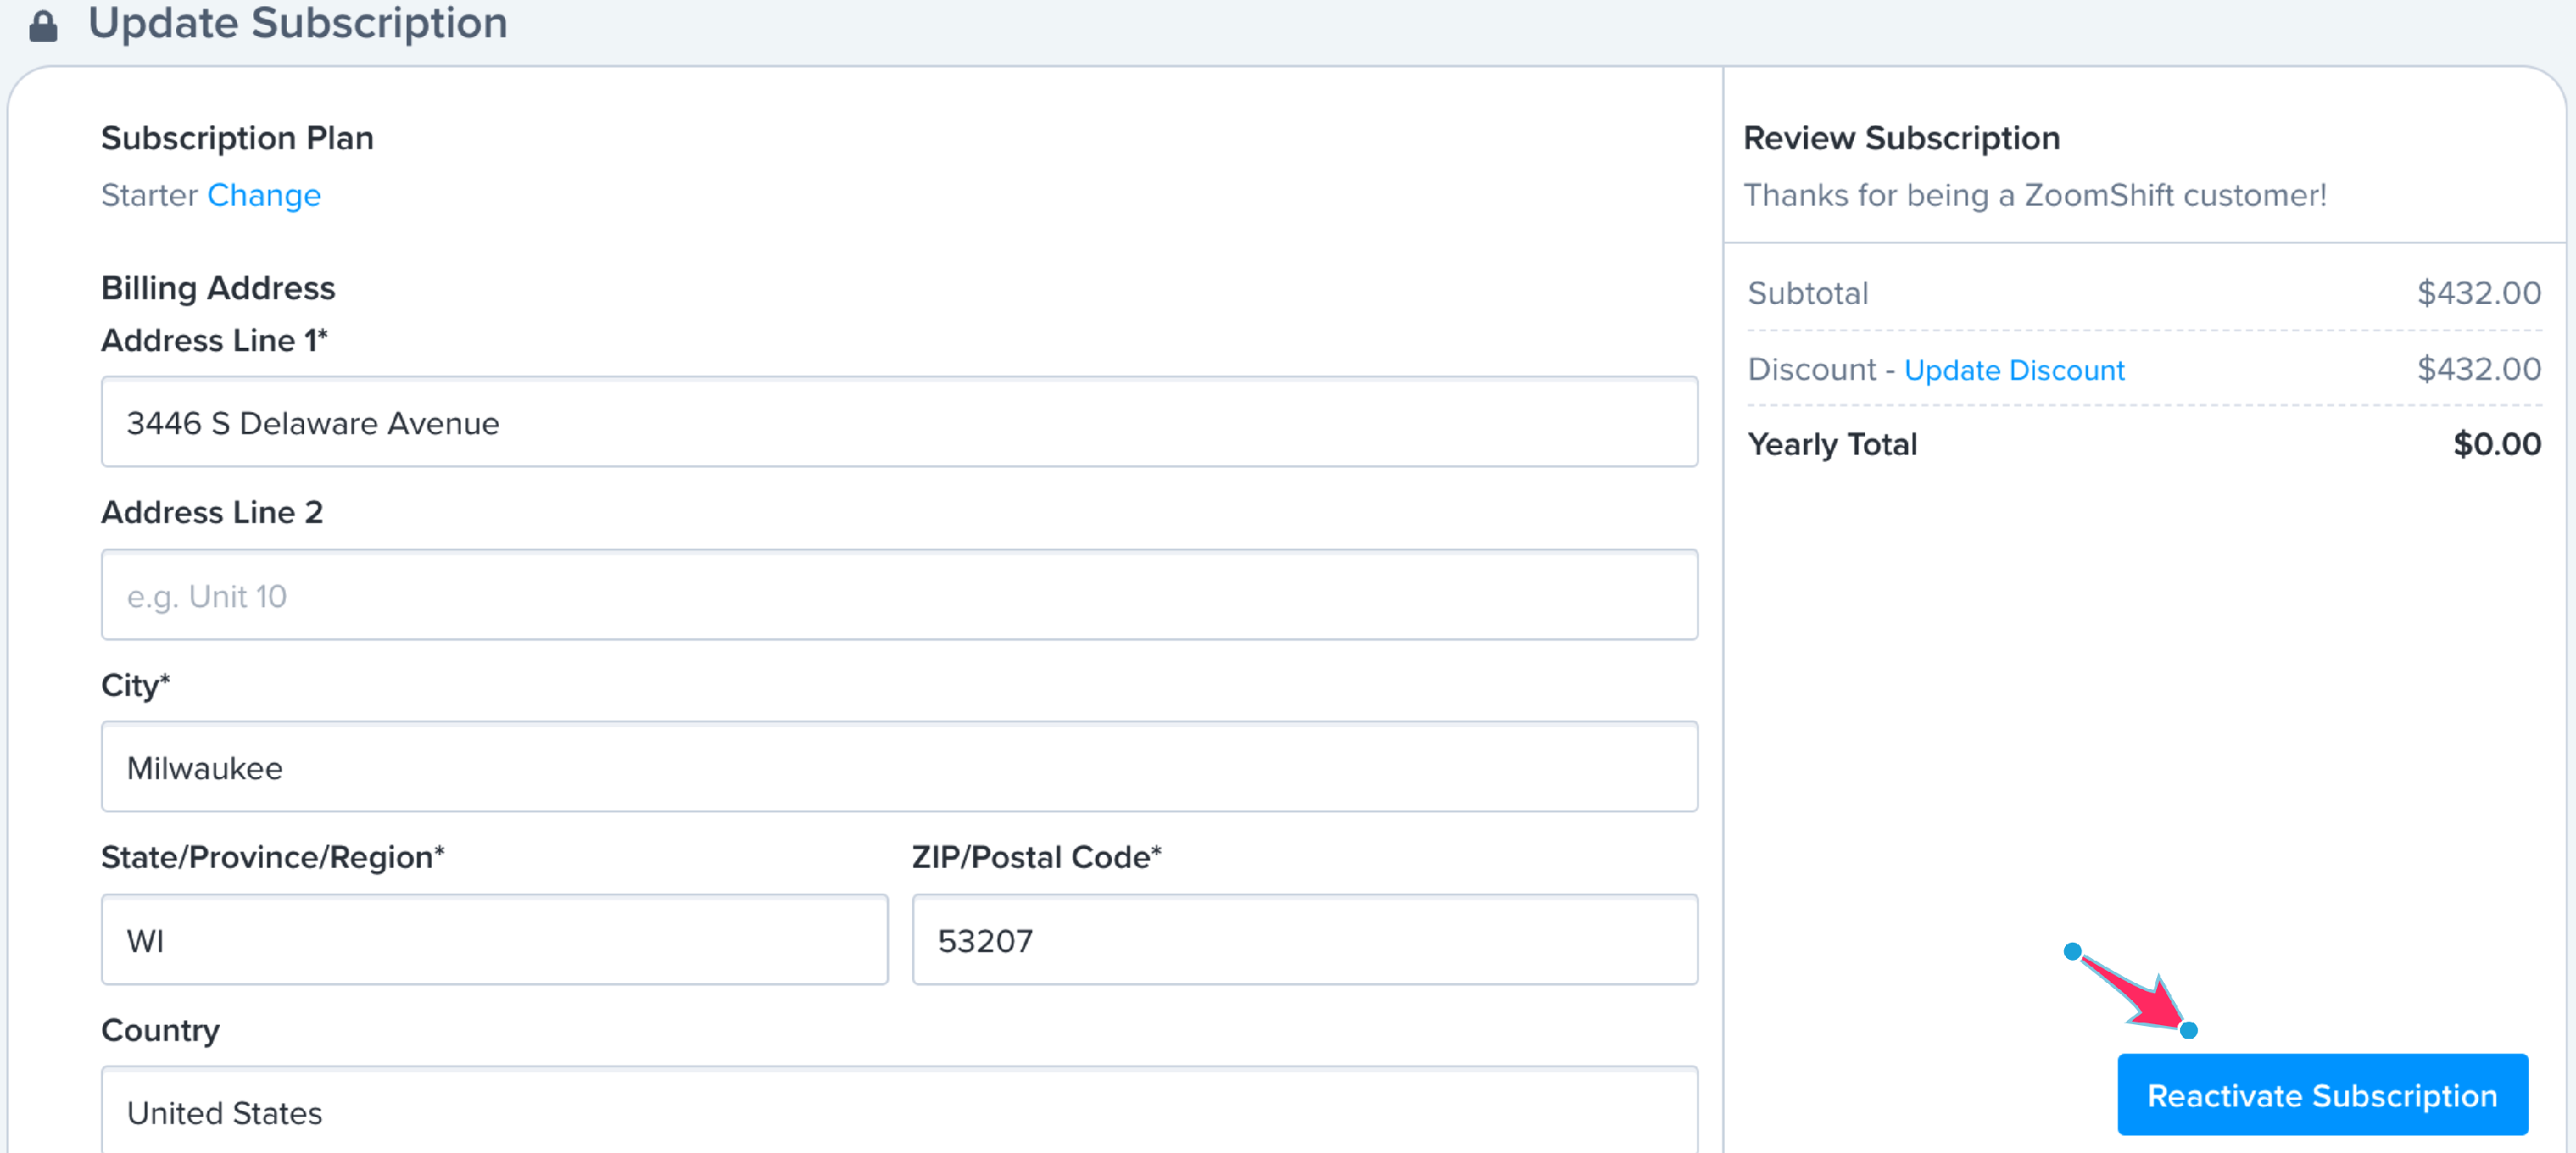Click the Discount amount $432.00
Image resolution: width=2576 pixels, height=1153 pixels.
click(2478, 369)
